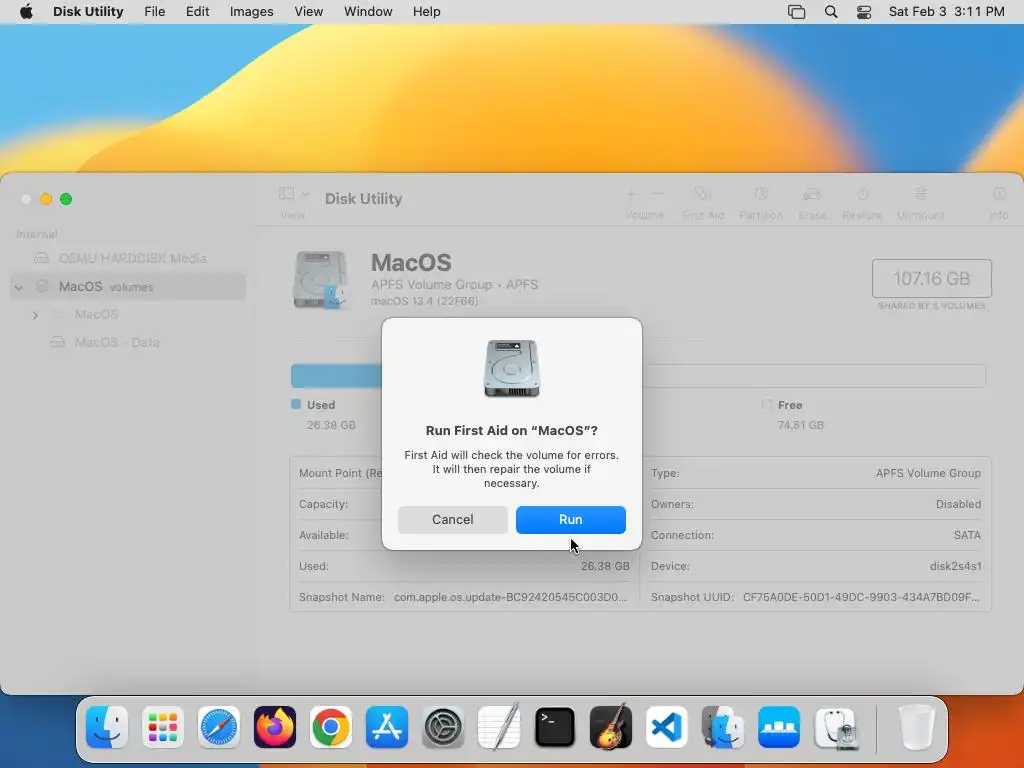Cancel the First Aid dialog
Screen dimensions: 1024x768
[453, 519]
